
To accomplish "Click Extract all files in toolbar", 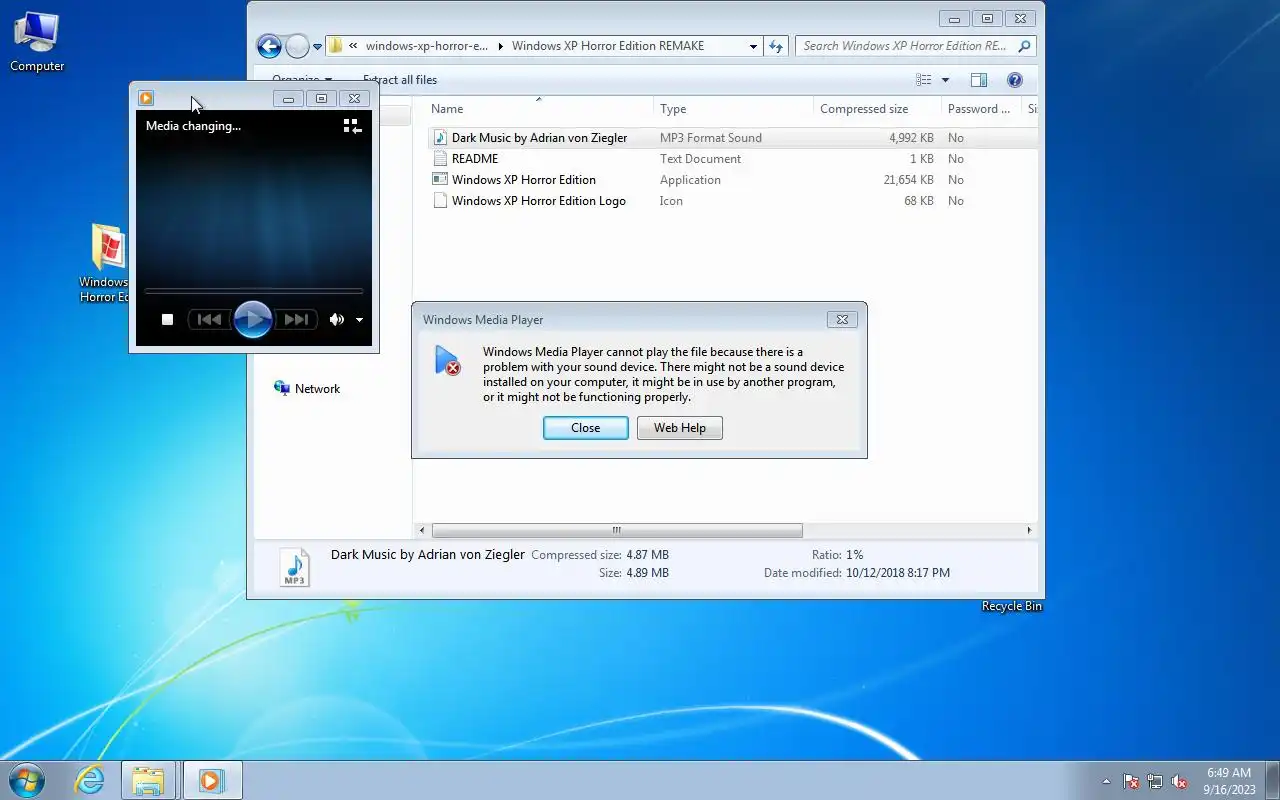I will coord(400,80).
